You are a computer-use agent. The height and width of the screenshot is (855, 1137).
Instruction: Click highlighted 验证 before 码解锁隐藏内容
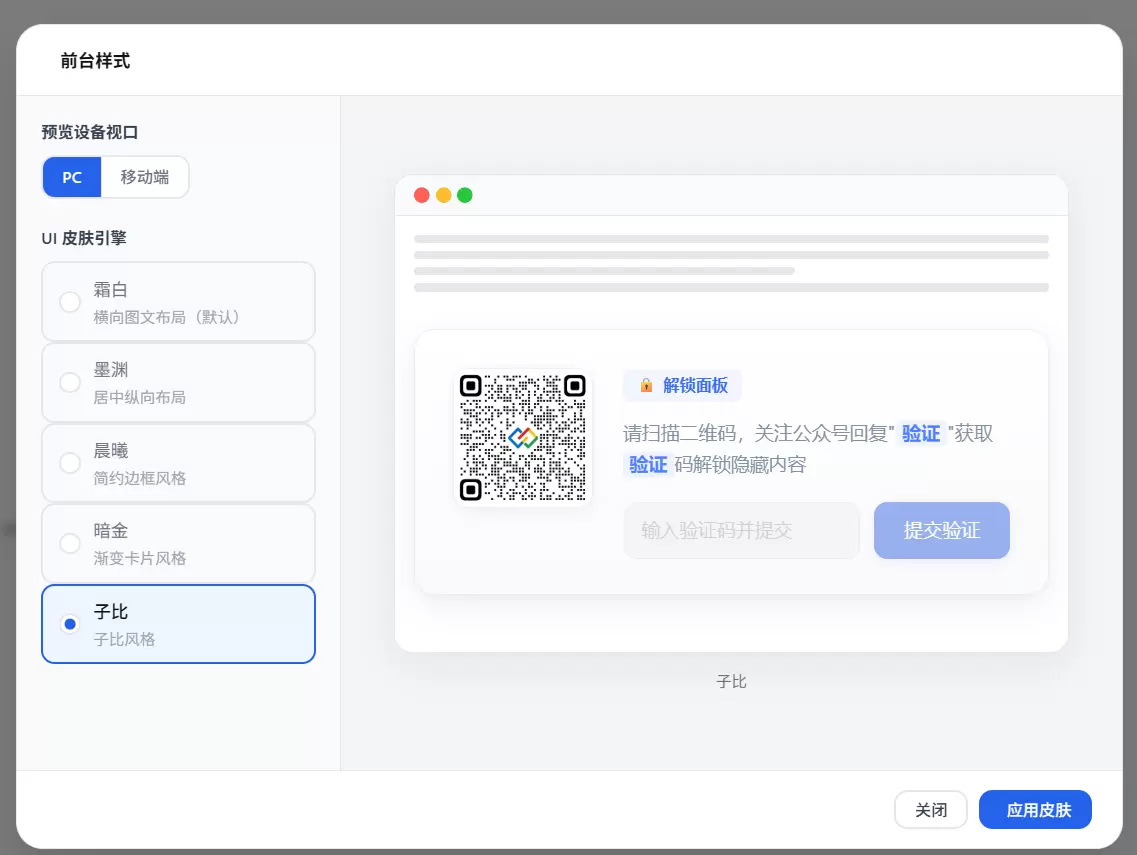tap(648, 464)
